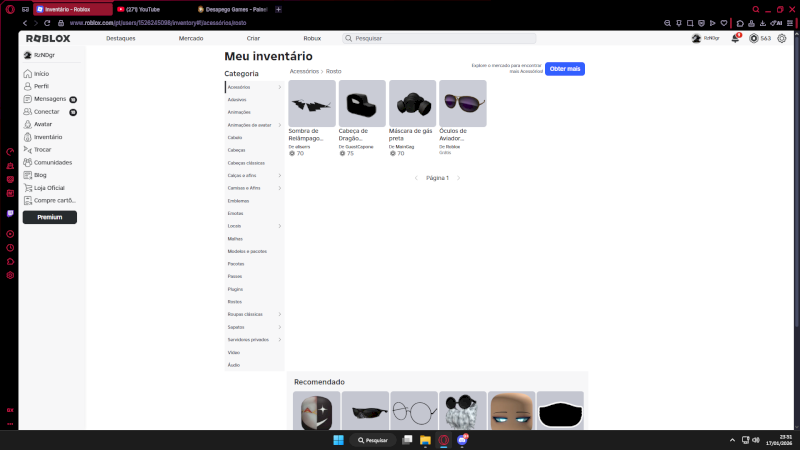The image size is (800, 450).
Task: Go to the next inventory page arrow
Action: click(x=458, y=178)
